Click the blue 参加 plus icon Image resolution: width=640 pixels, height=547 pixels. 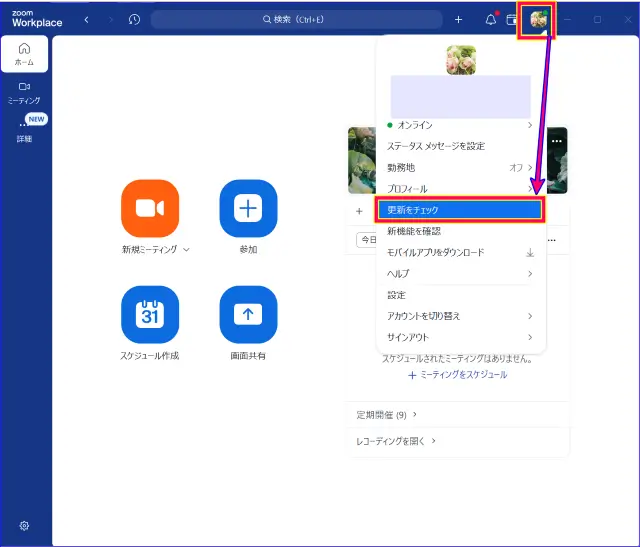click(x=248, y=208)
